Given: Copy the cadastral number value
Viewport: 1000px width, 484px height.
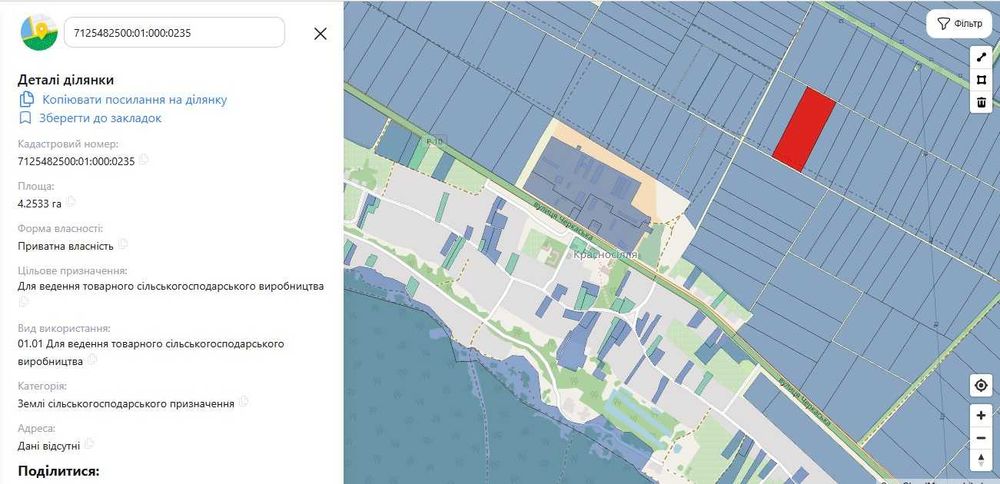Looking at the screenshot, I should [144, 160].
